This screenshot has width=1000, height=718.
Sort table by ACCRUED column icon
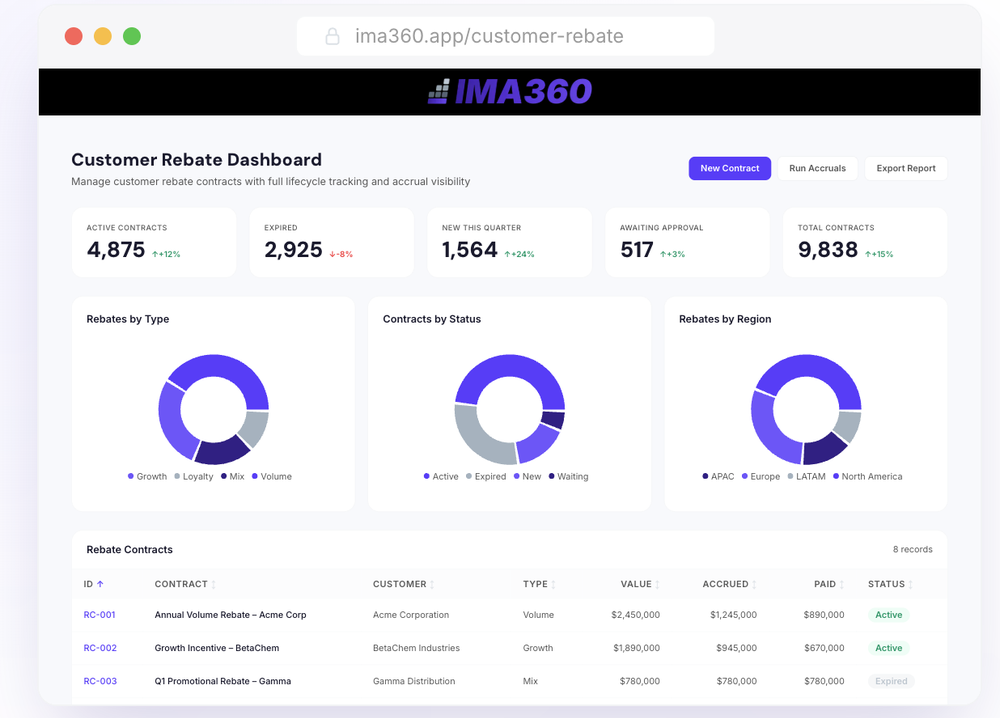[x=754, y=584]
